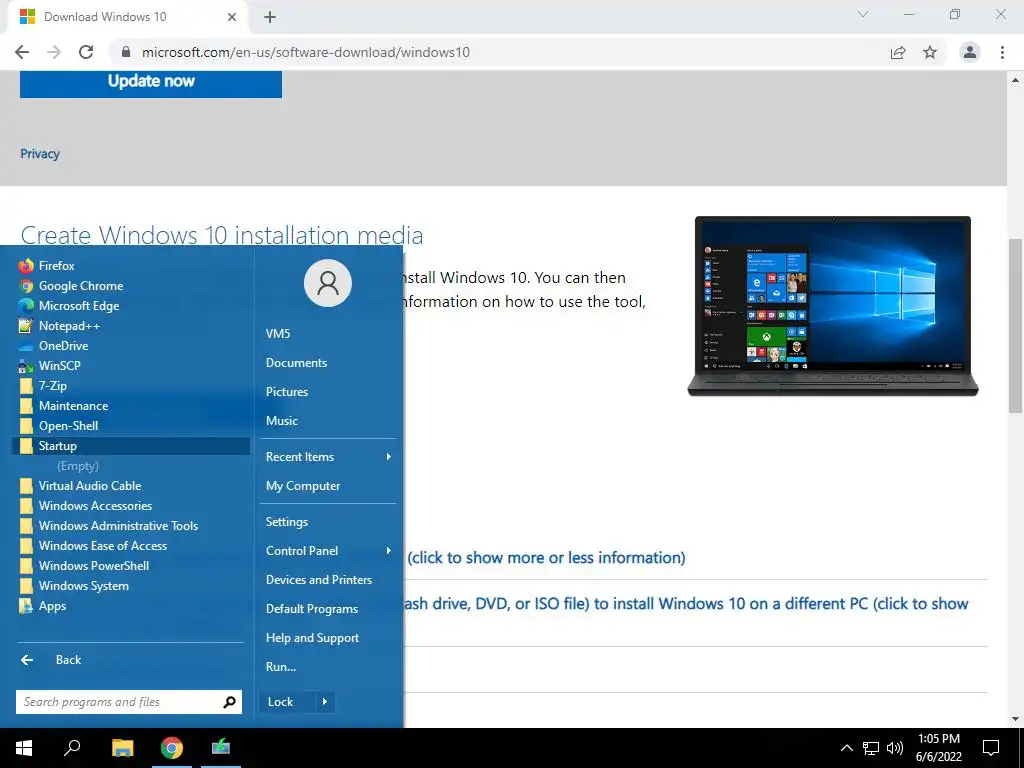Share this page from the address bar
1024x768 pixels.
(898, 52)
